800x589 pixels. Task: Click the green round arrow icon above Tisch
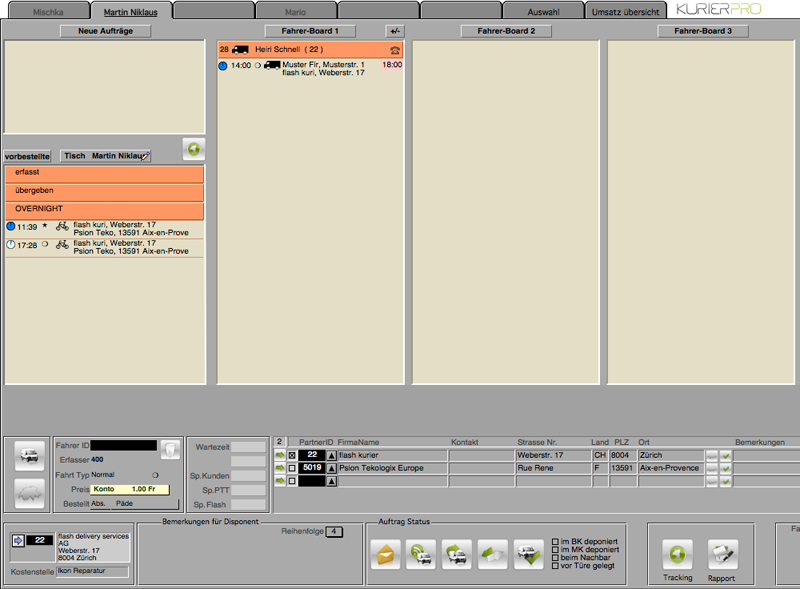194,149
